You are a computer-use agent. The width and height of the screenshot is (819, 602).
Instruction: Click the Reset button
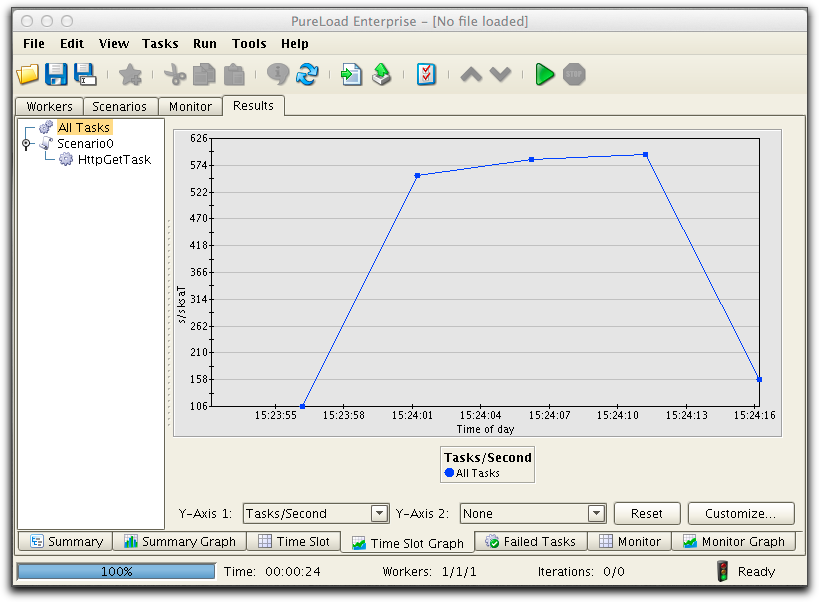coord(647,513)
